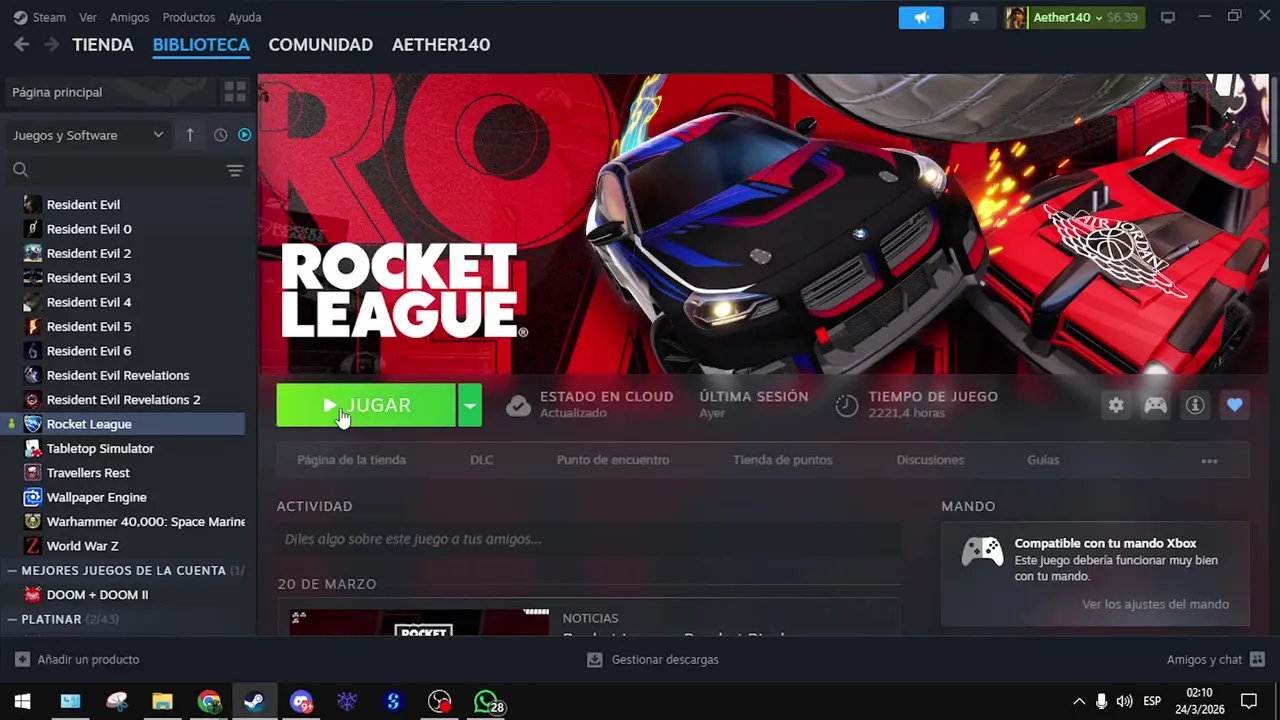This screenshot has width=1280, height=720.
Task: Select Resident Evil Revelations 2
Action: 123,400
